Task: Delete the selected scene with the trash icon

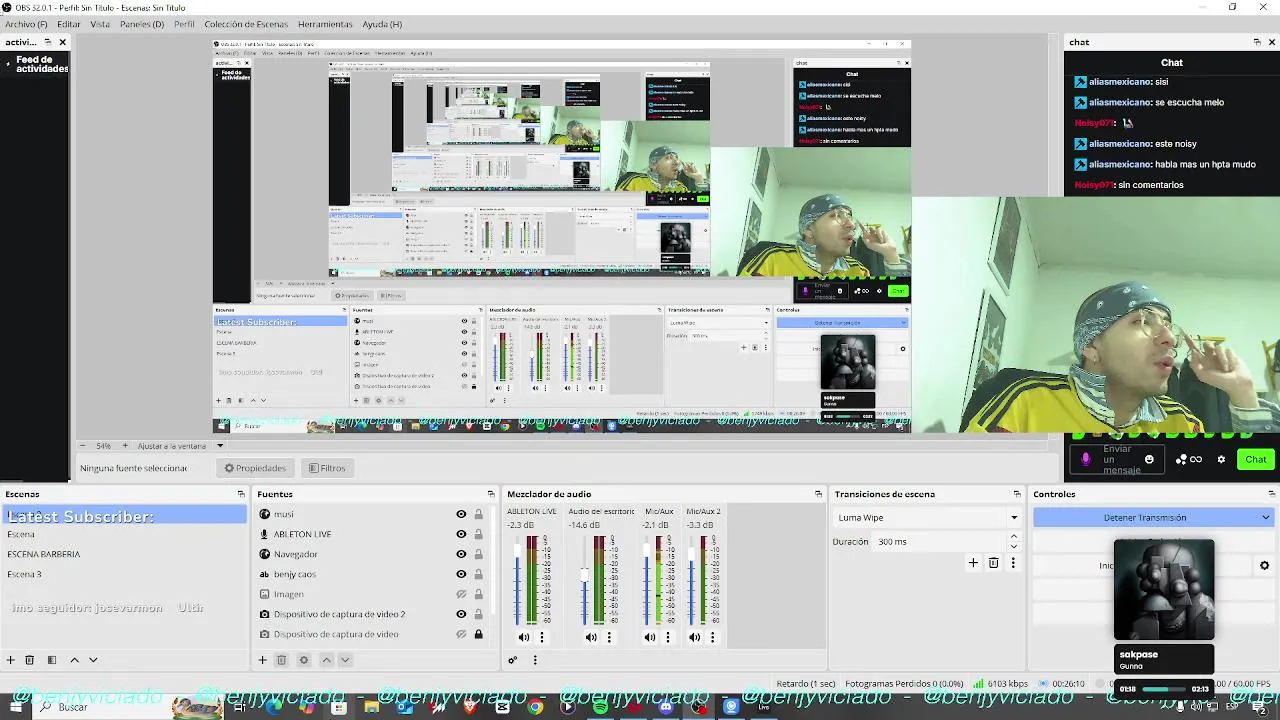Action: (x=30, y=660)
